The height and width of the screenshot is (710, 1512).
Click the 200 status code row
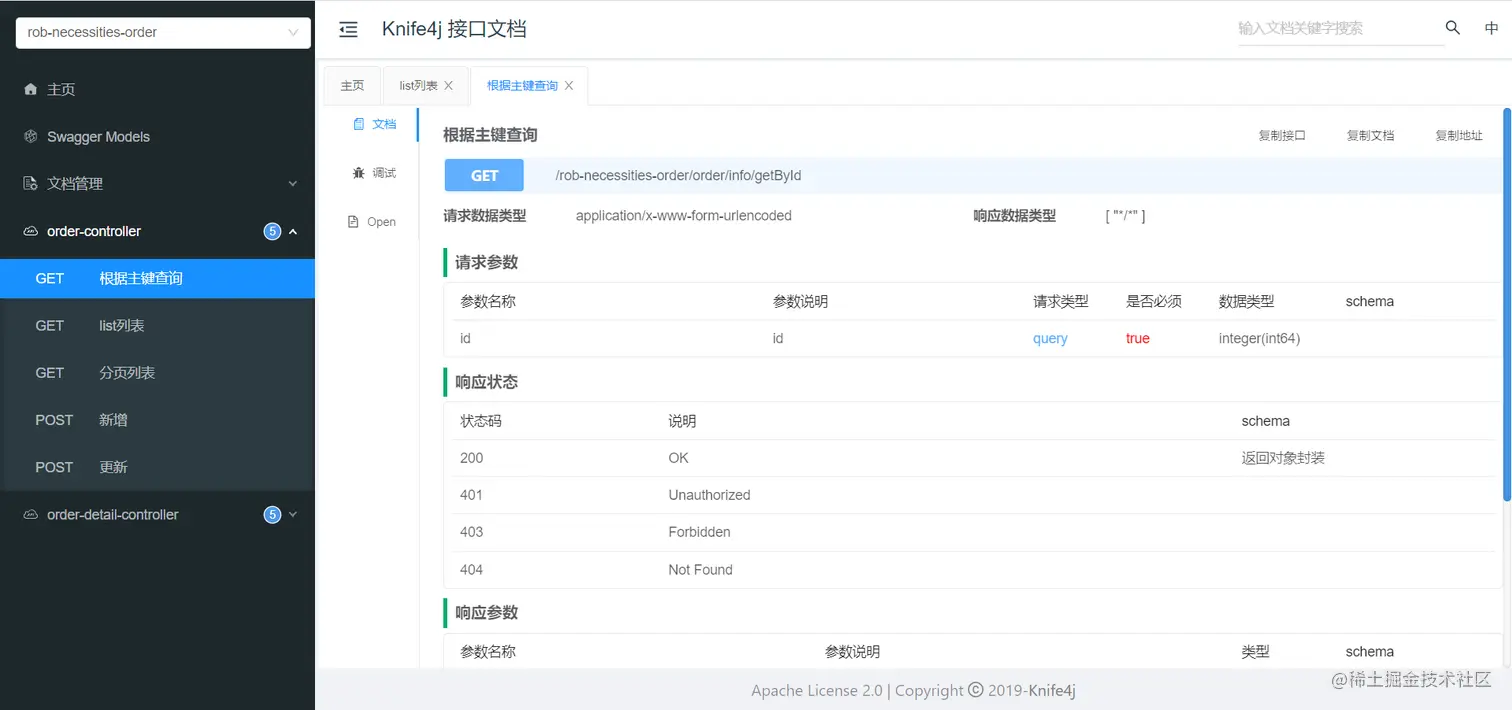coord(974,458)
